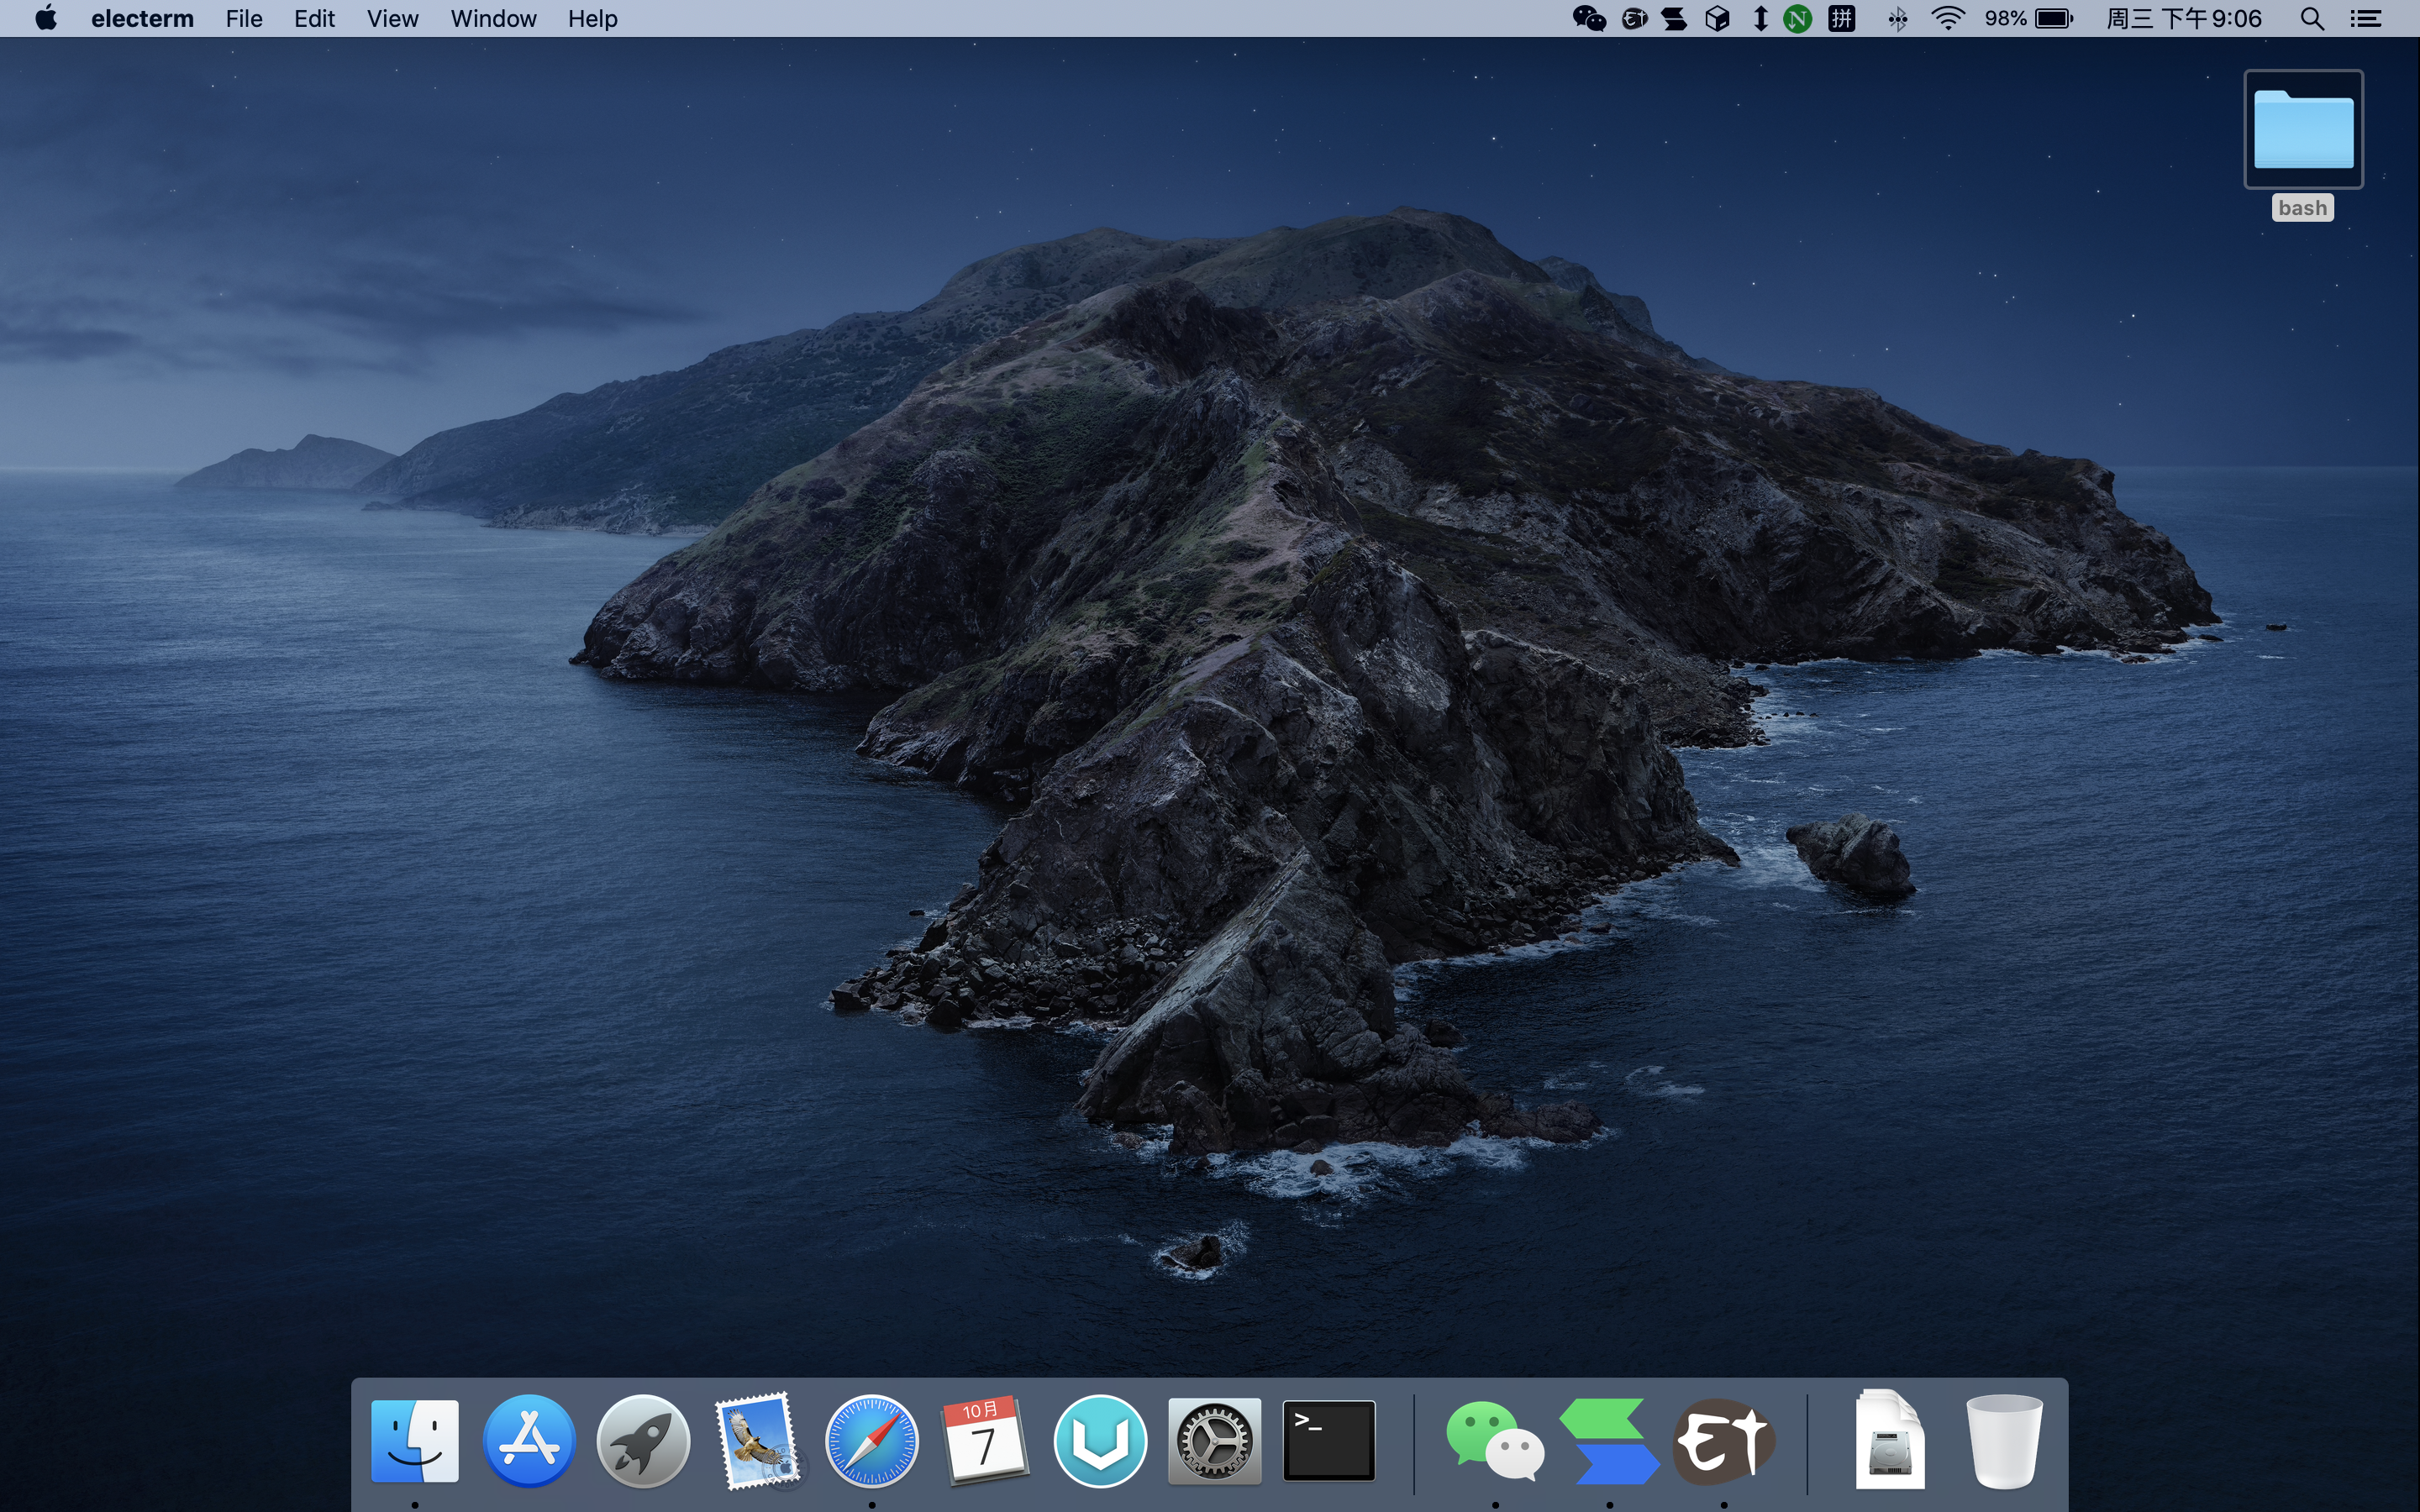
Task: Open Calendar icon showing 7
Action: pyautogui.click(x=985, y=1441)
